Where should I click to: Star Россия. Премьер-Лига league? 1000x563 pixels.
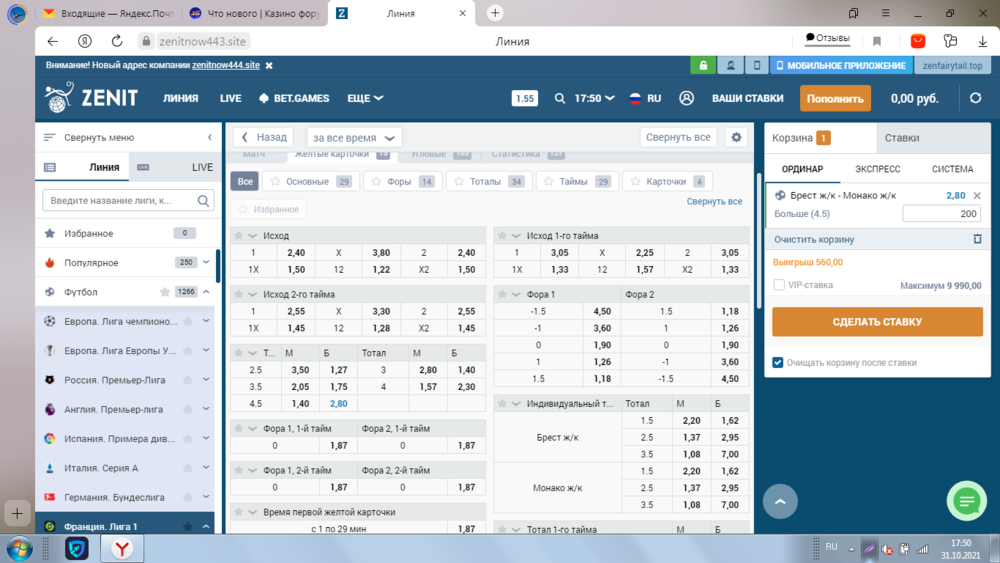[188, 380]
